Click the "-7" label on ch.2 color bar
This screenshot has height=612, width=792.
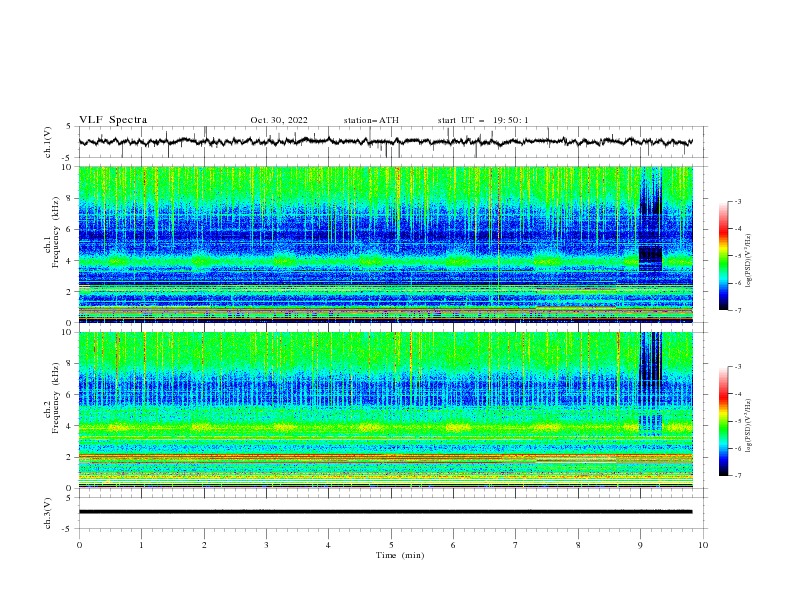[x=738, y=476]
